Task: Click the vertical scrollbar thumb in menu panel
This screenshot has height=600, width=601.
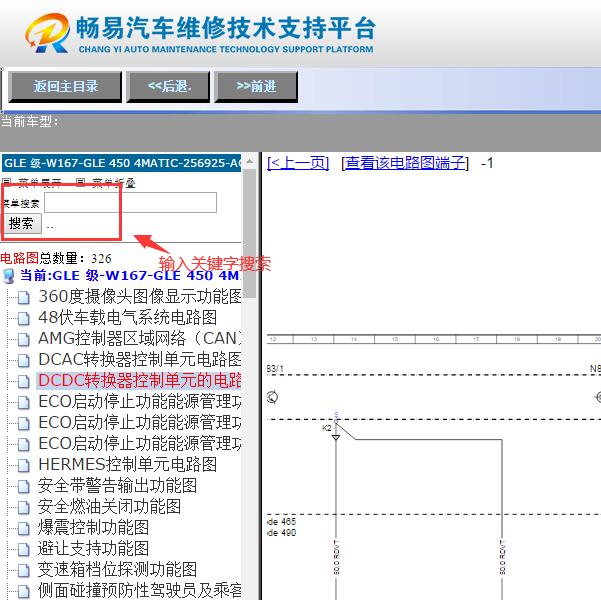Action: (250, 233)
